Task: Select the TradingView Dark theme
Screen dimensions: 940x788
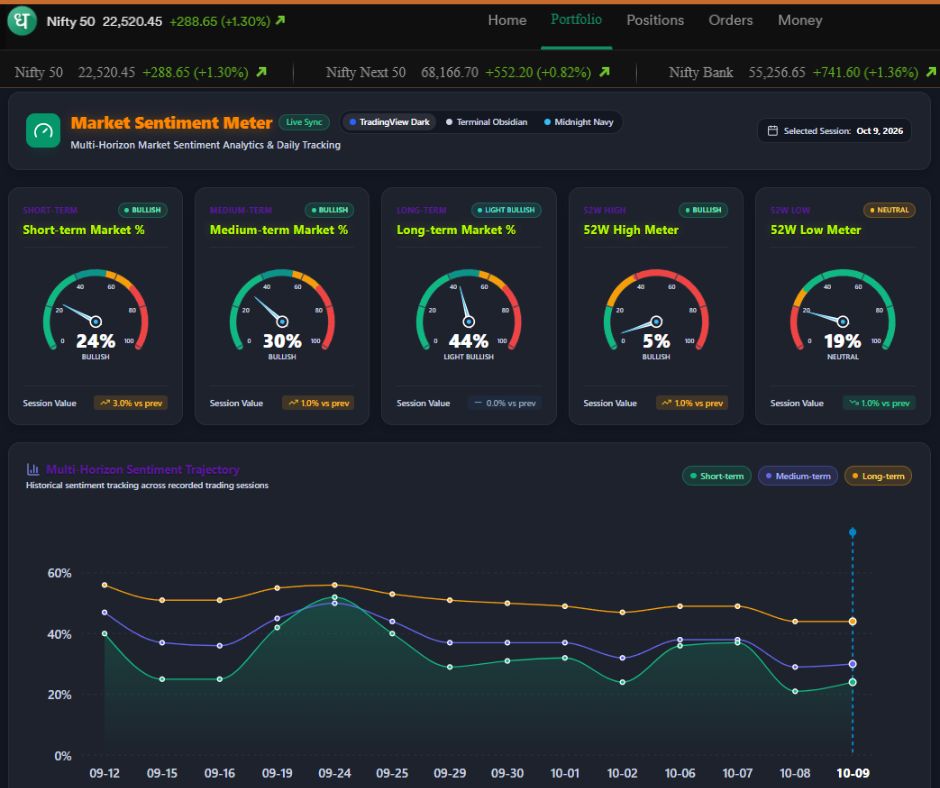Action: pos(390,122)
